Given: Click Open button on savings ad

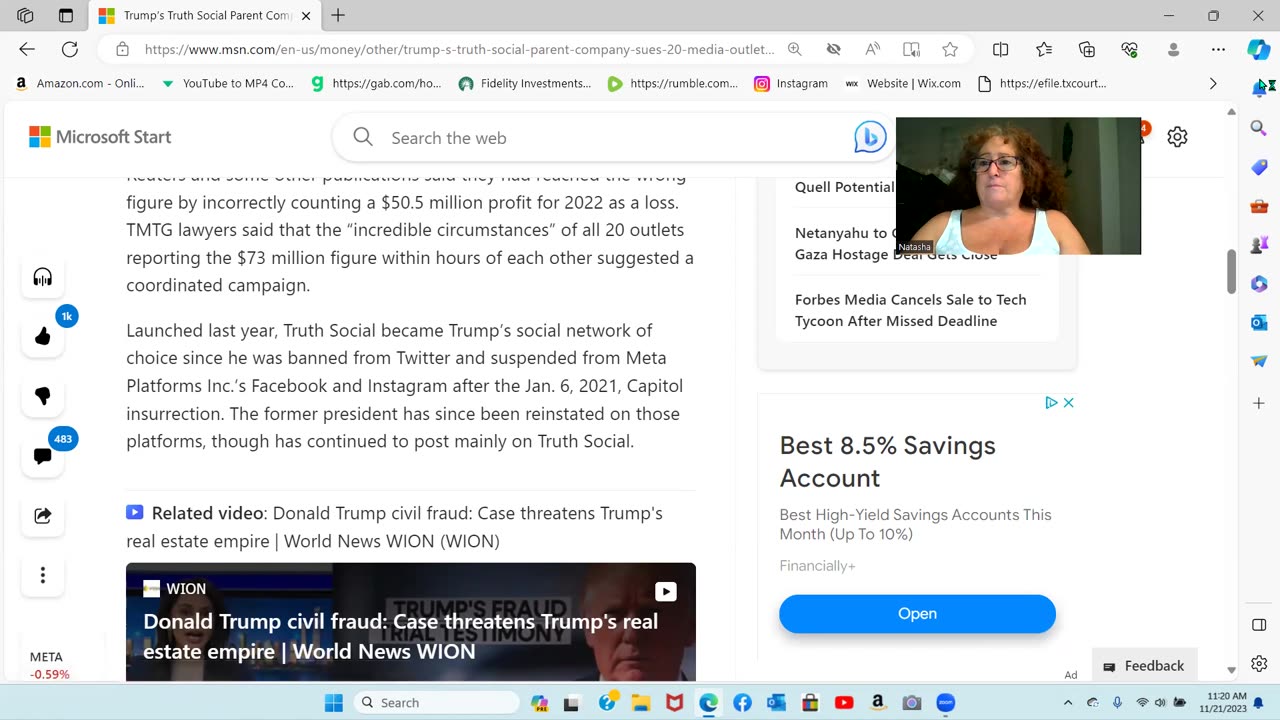Looking at the screenshot, I should pos(917,614).
